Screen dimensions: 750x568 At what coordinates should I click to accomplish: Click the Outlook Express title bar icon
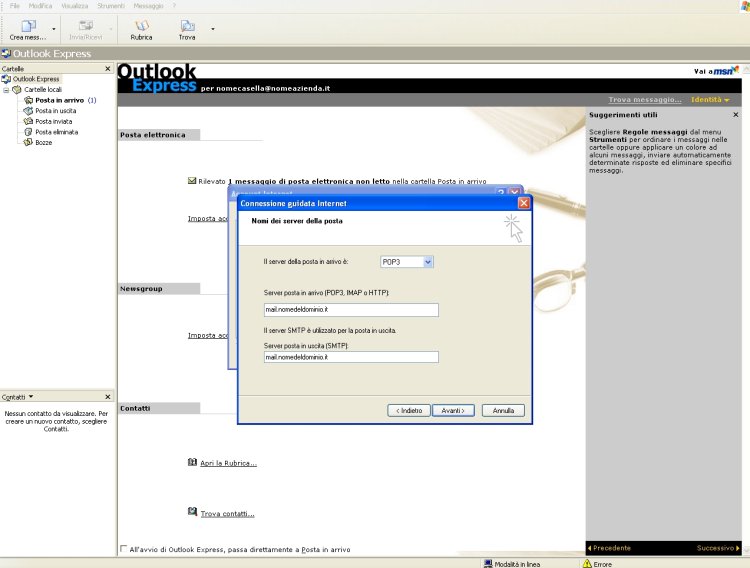coord(6,53)
